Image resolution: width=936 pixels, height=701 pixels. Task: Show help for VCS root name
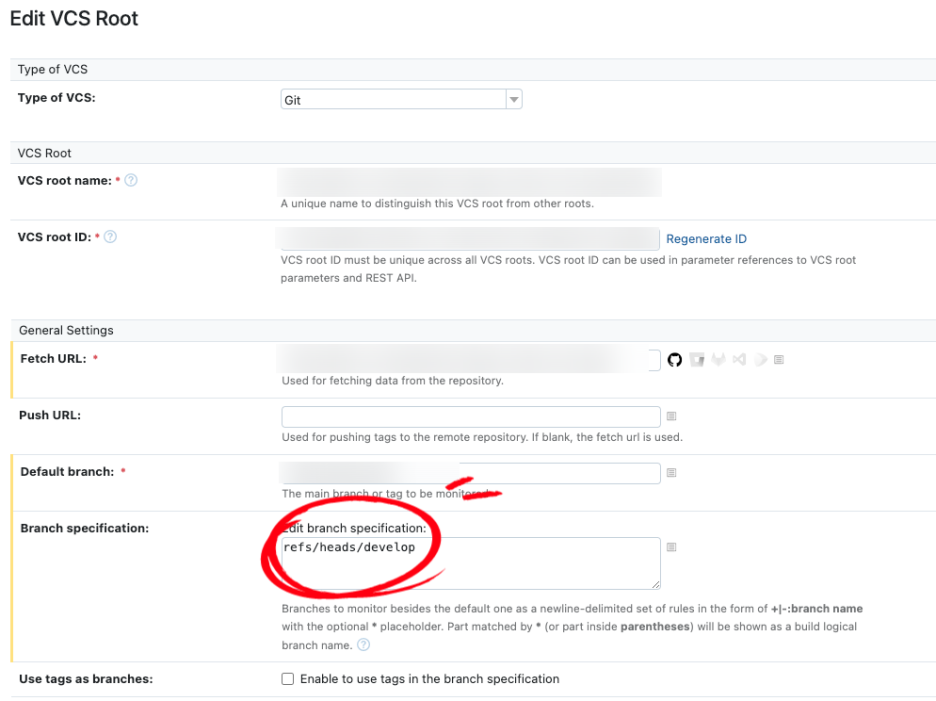pos(131,180)
